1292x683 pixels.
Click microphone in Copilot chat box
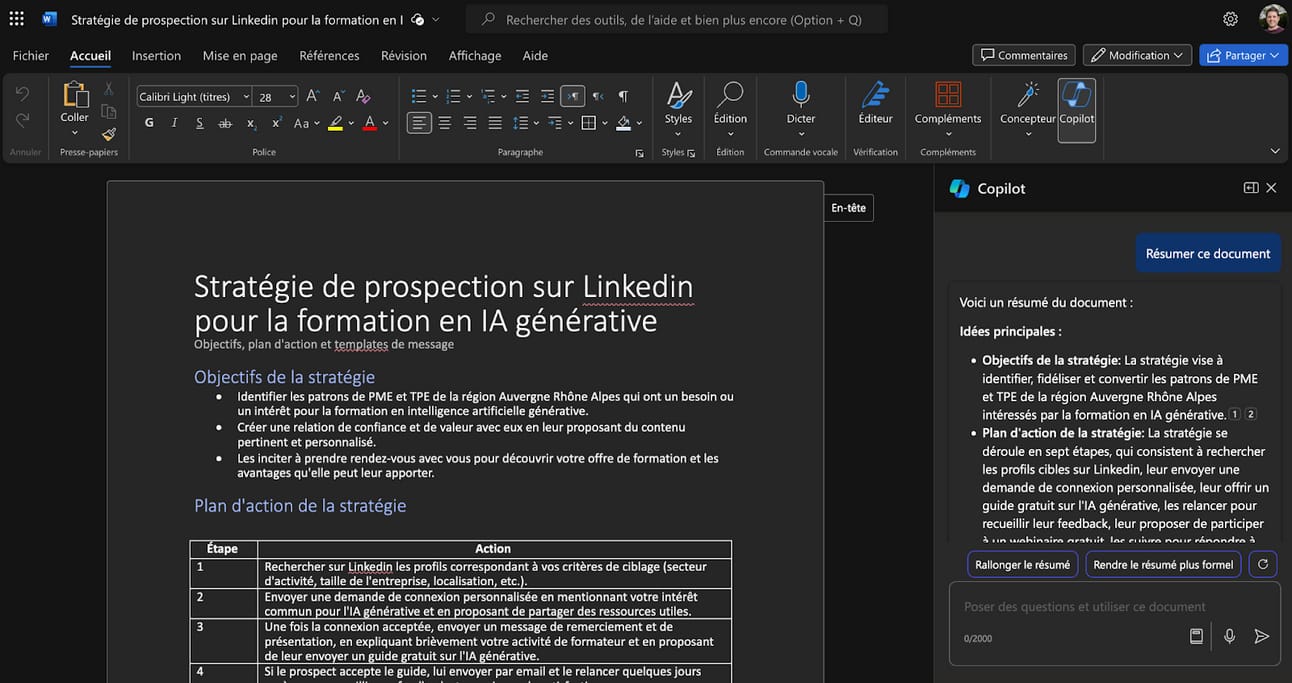[x=1229, y=636]
